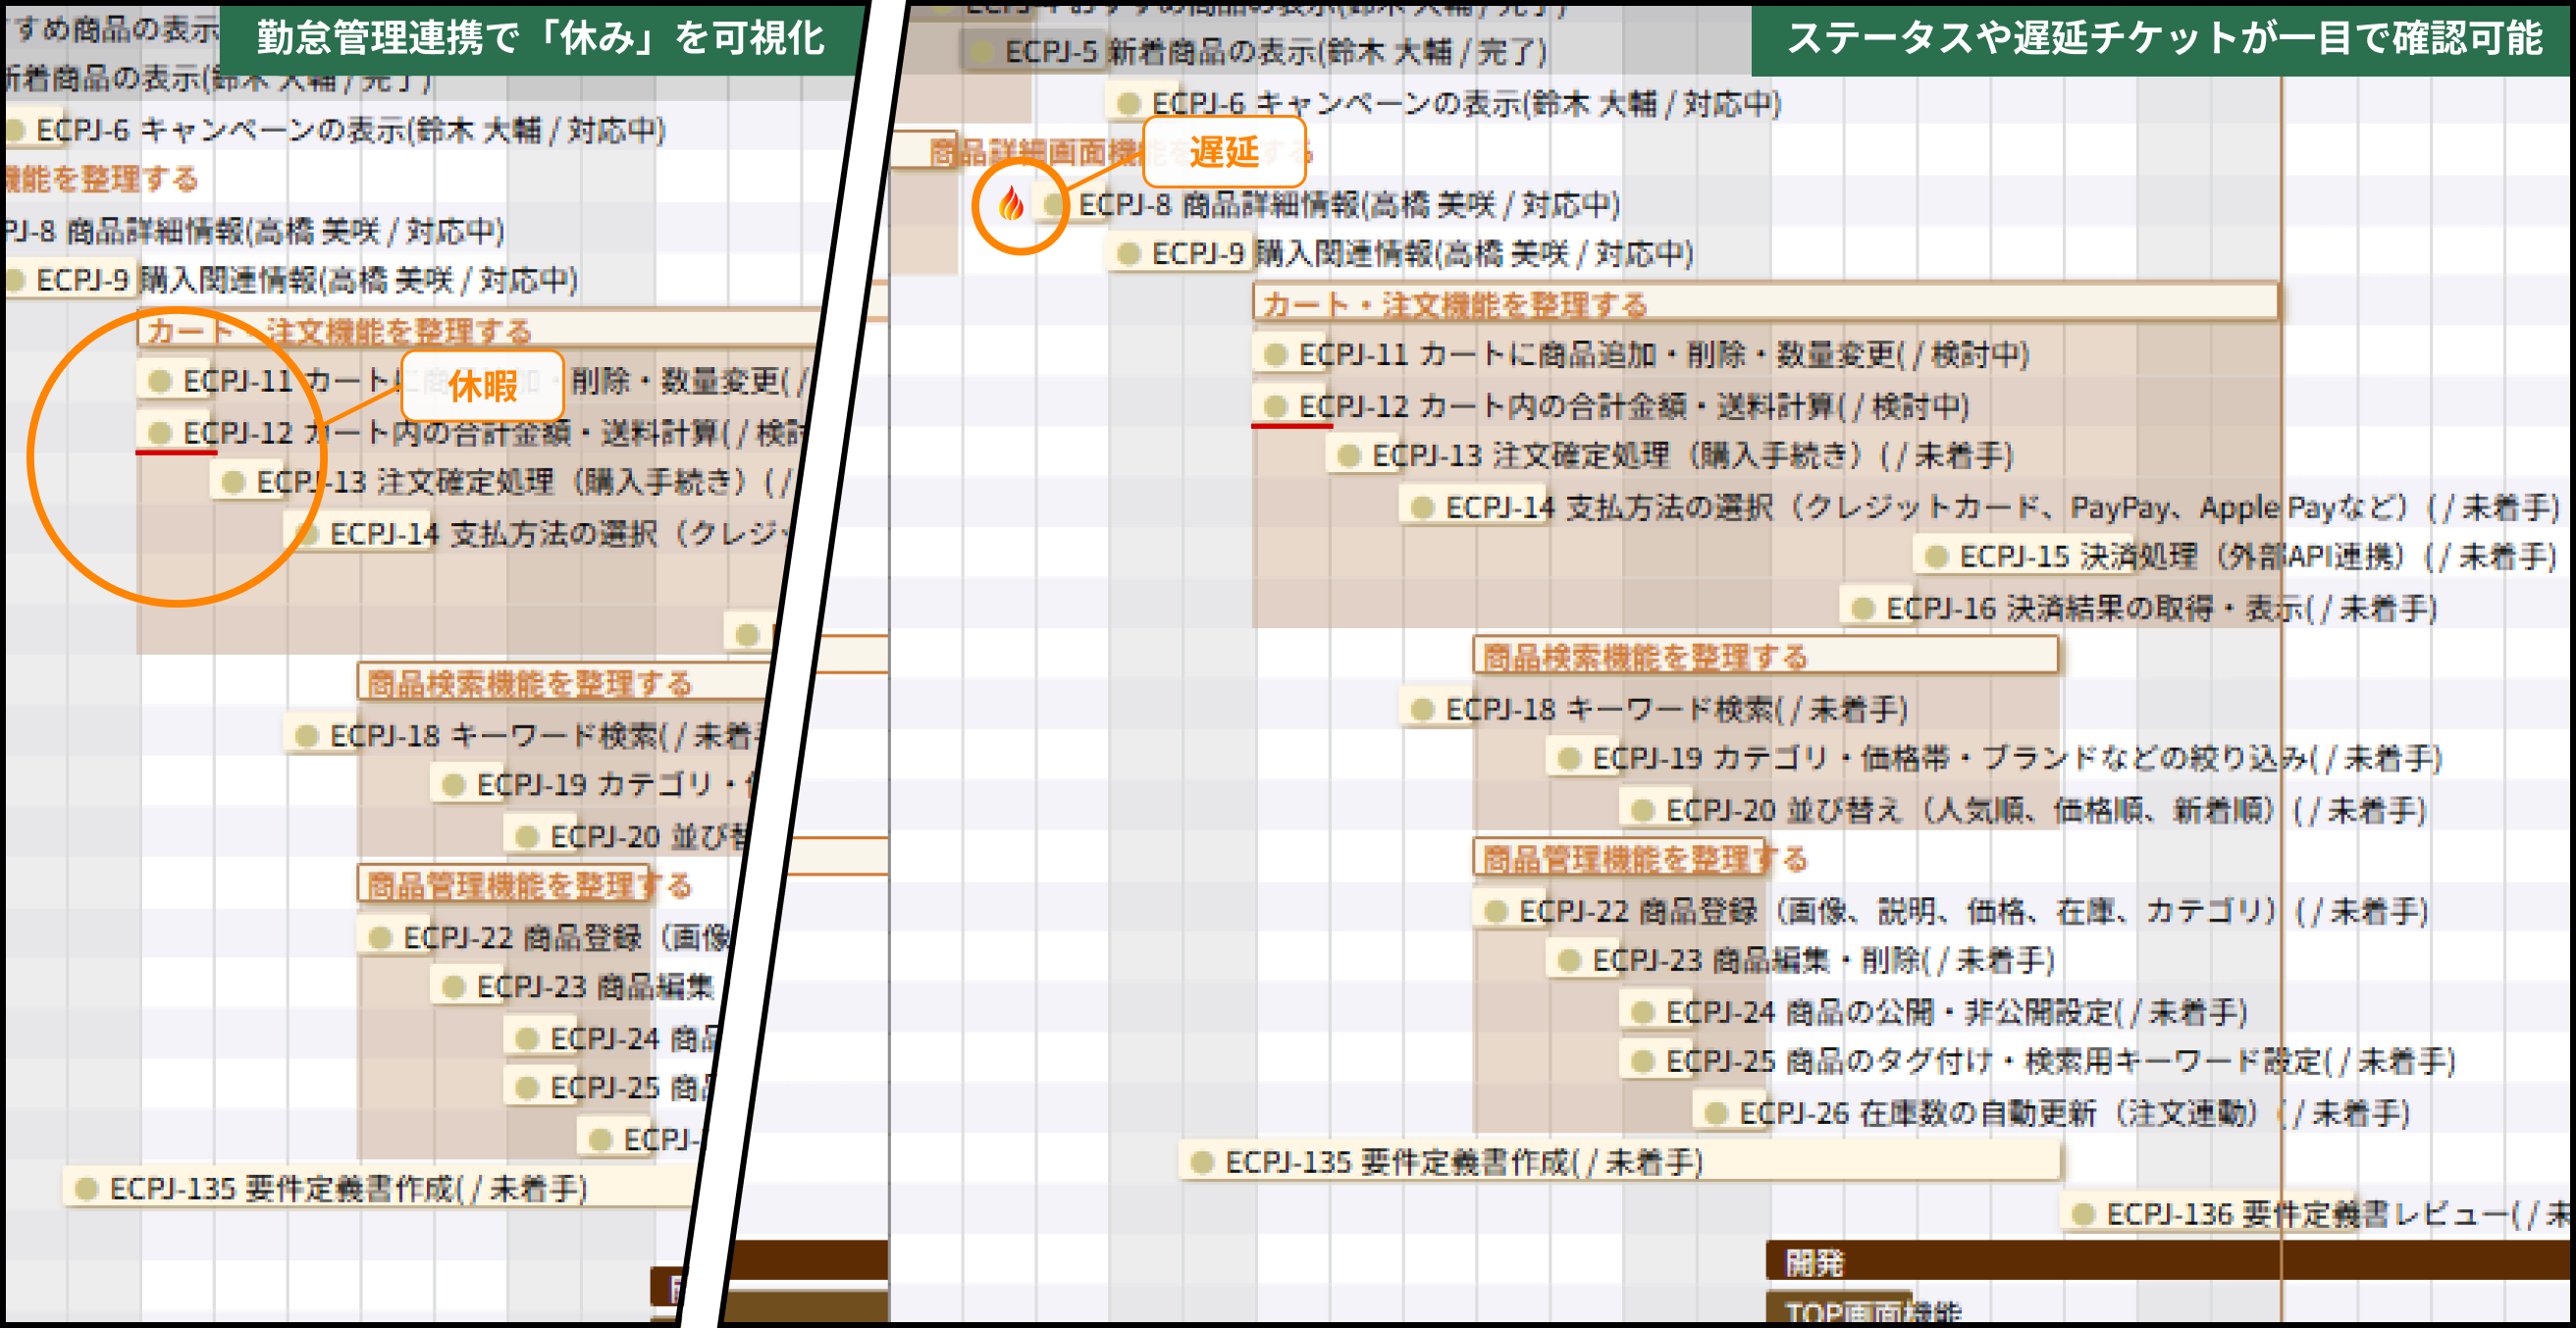Click the status dot of ECPJ-22 商品登録 in the right panel
Viewport: 2576px width, 1329px height.
(x=1496, y=911)
